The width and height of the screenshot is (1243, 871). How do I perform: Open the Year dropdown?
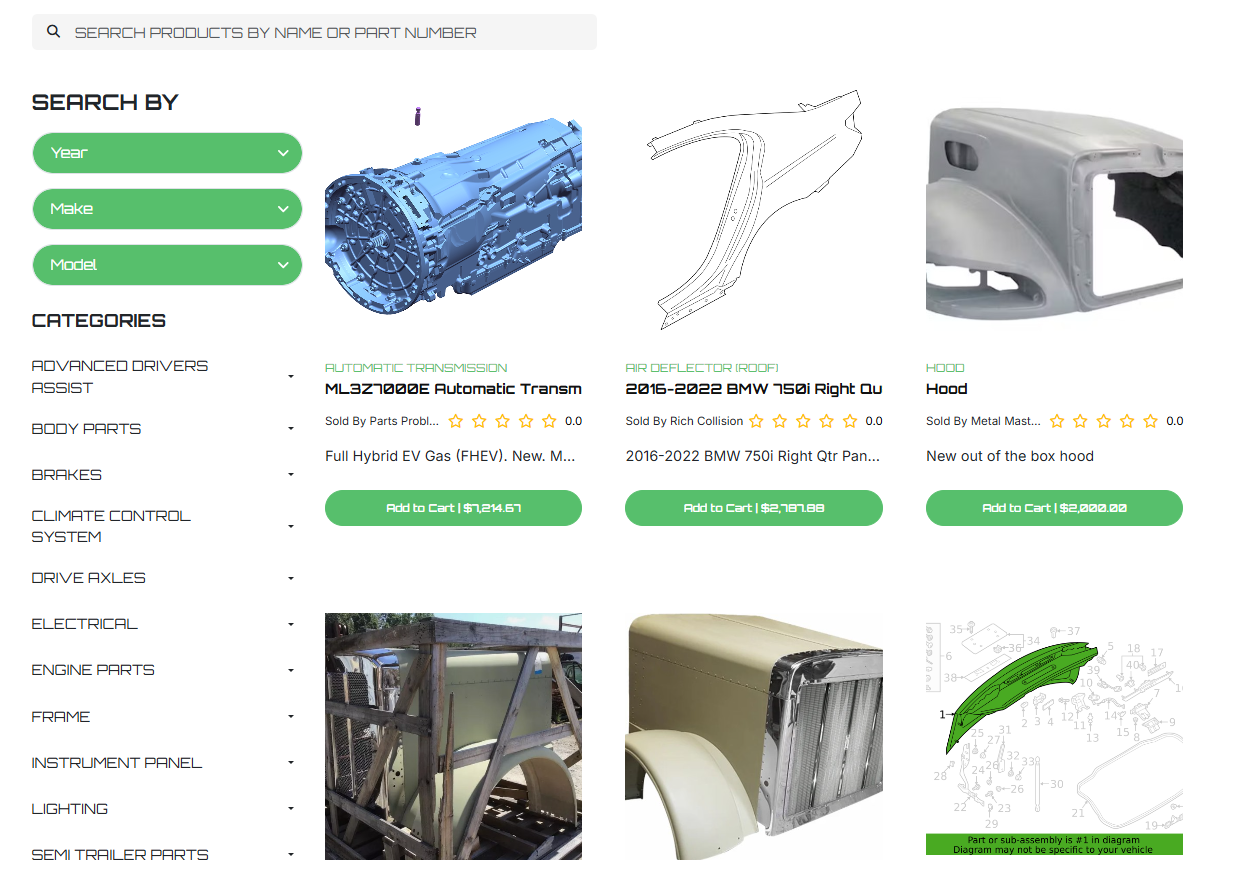[x=167, y=153]
